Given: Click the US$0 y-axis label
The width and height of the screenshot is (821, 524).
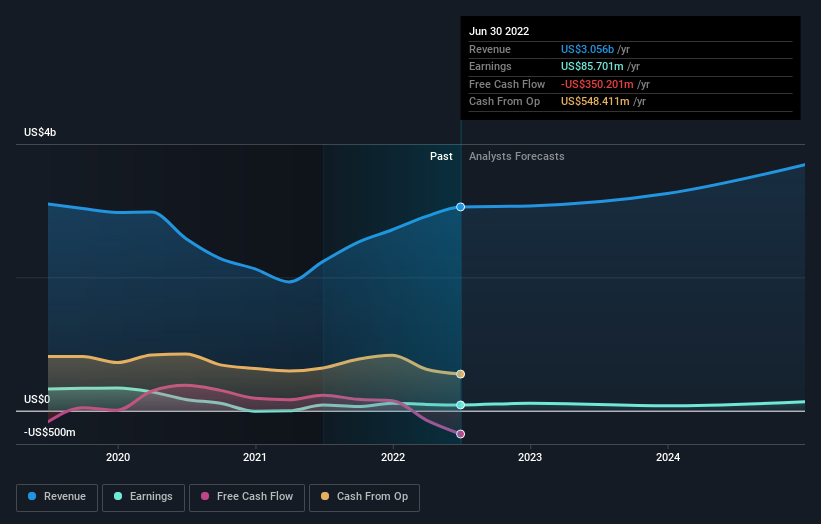Looking at the screenshot, I should pyautogui.click(x=37, y=399).
